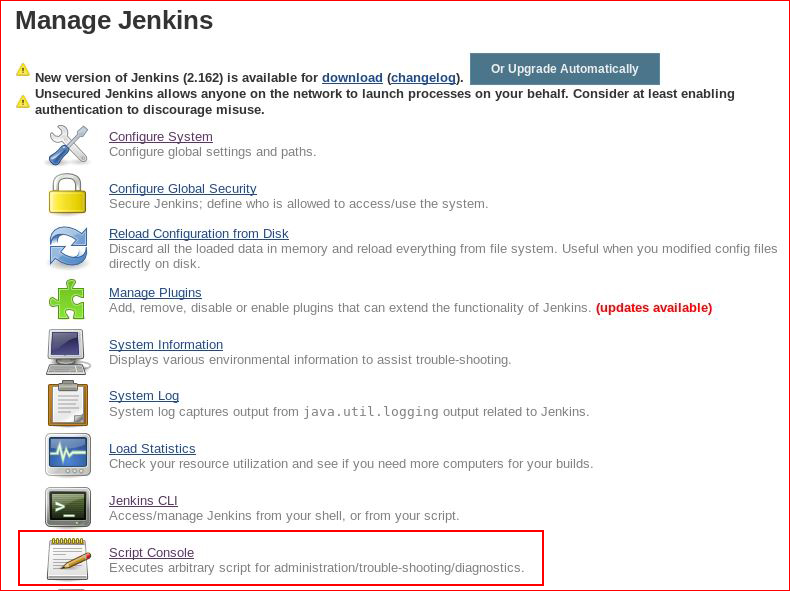Open the Jenkins CLI link
The width and height of the screenshot is (790, 591).
coord(143,500)
